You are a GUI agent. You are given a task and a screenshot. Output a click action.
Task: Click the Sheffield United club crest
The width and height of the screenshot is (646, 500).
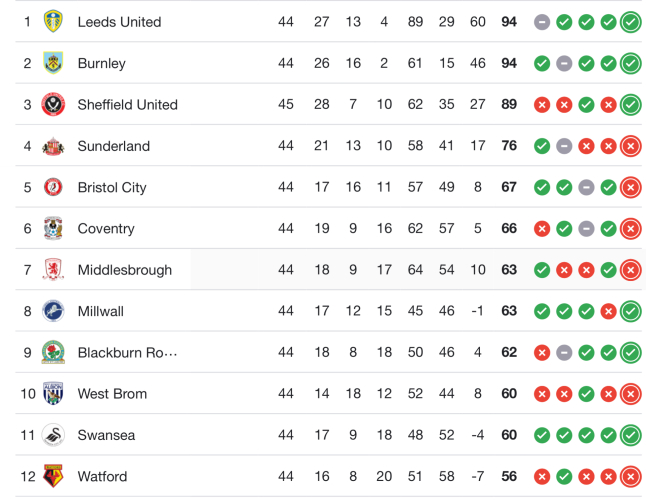[x=53, y=104]
